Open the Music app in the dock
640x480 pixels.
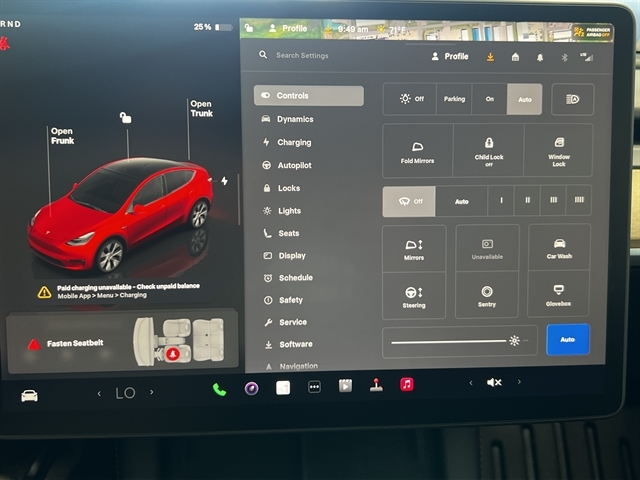(407, 384)
